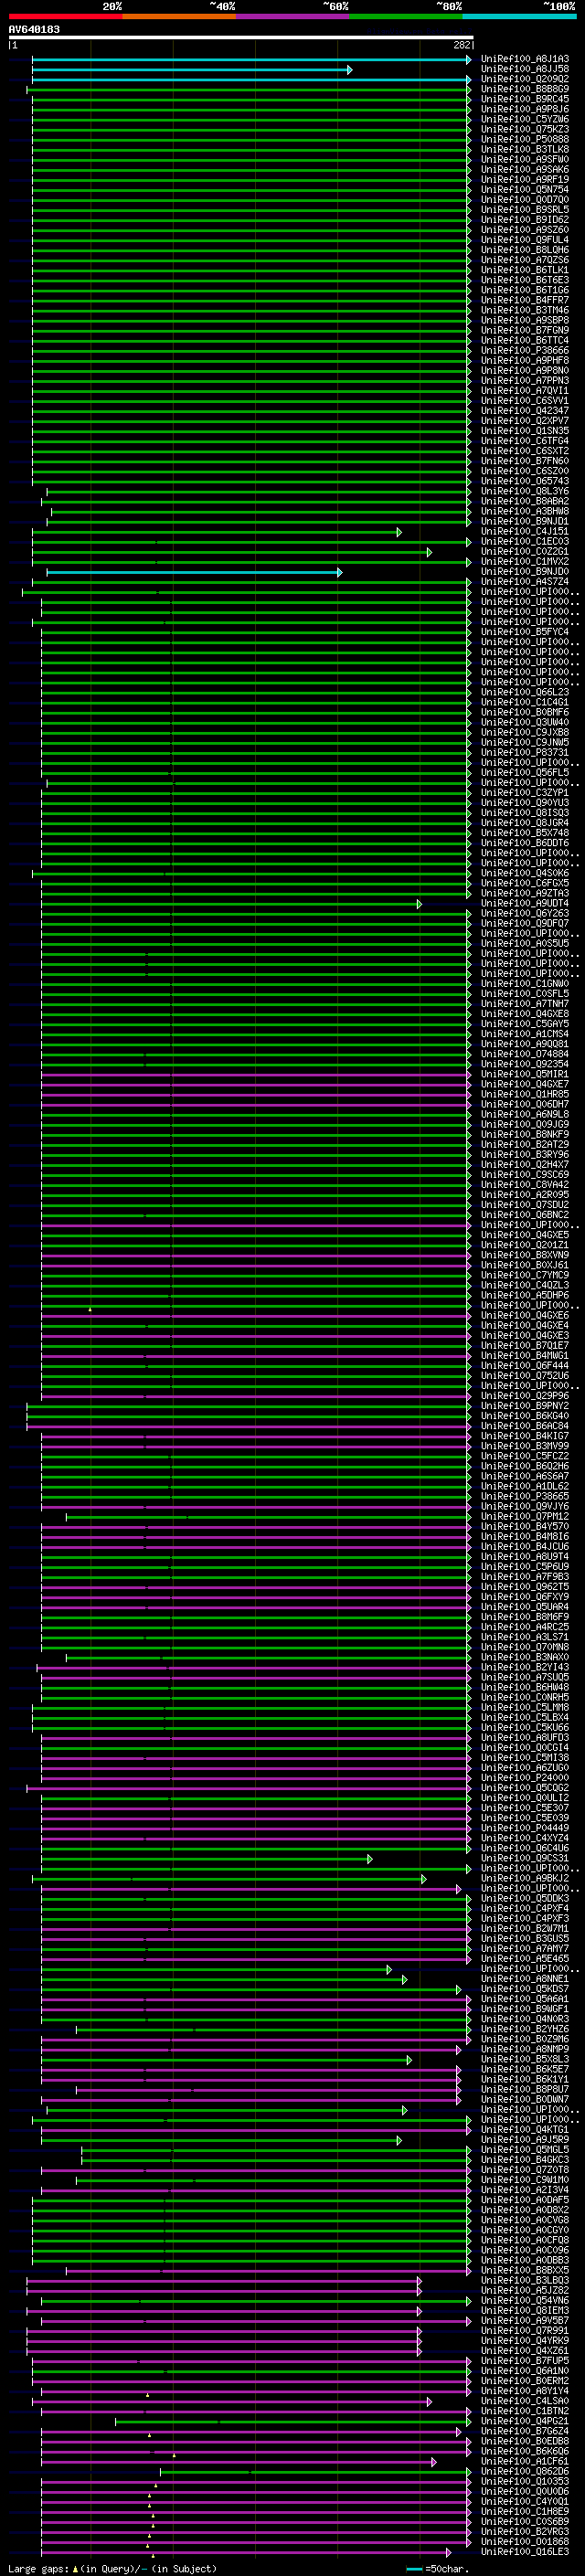Click the UniRef100_C0Z2G1 label

pyautogui.click(x=525, y=552)
